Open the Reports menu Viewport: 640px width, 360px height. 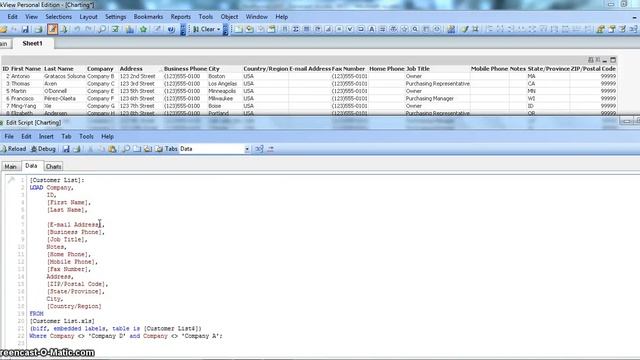tap(180, 17)
